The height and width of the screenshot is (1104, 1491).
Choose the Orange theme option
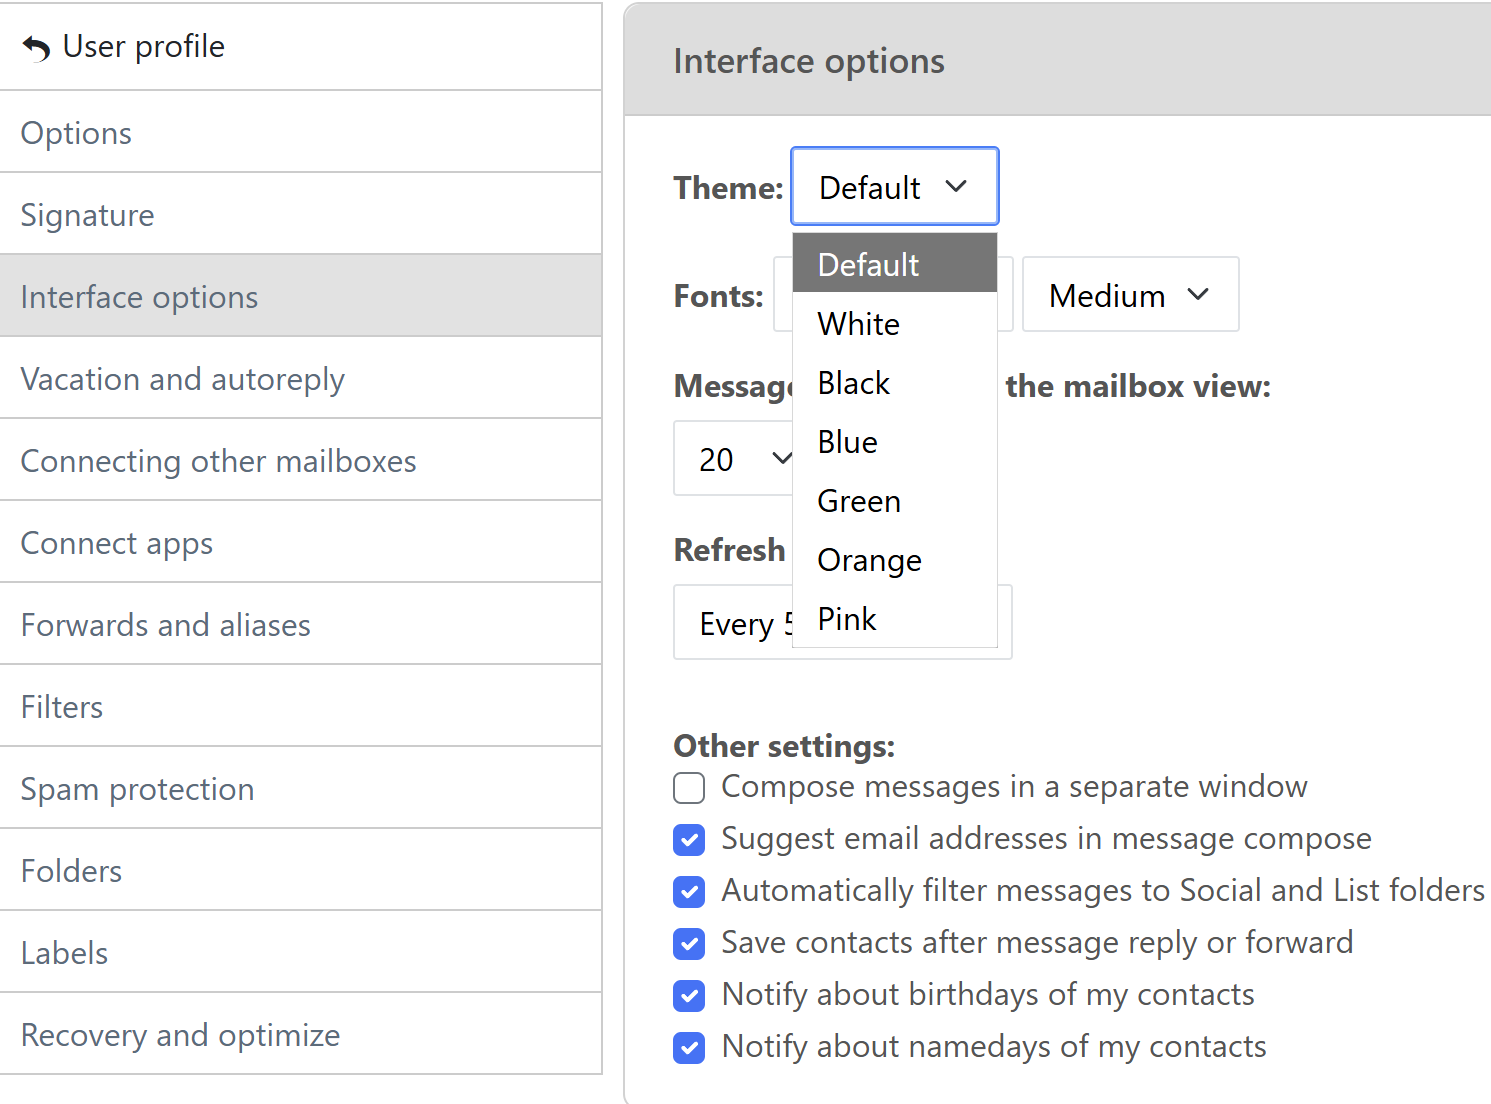pos(895,560)
